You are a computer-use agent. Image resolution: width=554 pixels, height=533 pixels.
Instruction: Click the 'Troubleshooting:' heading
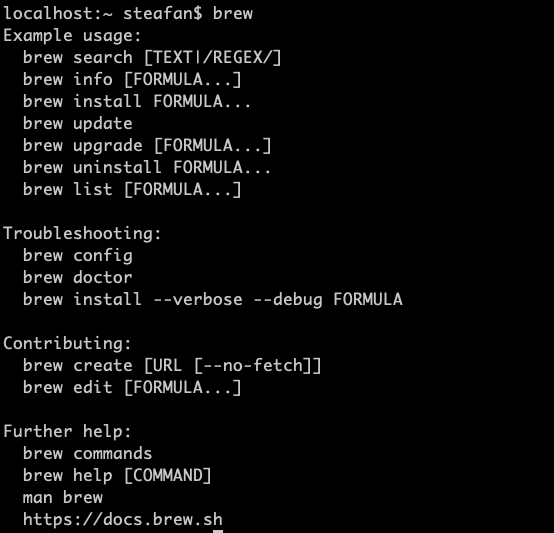tap(82, 233)
